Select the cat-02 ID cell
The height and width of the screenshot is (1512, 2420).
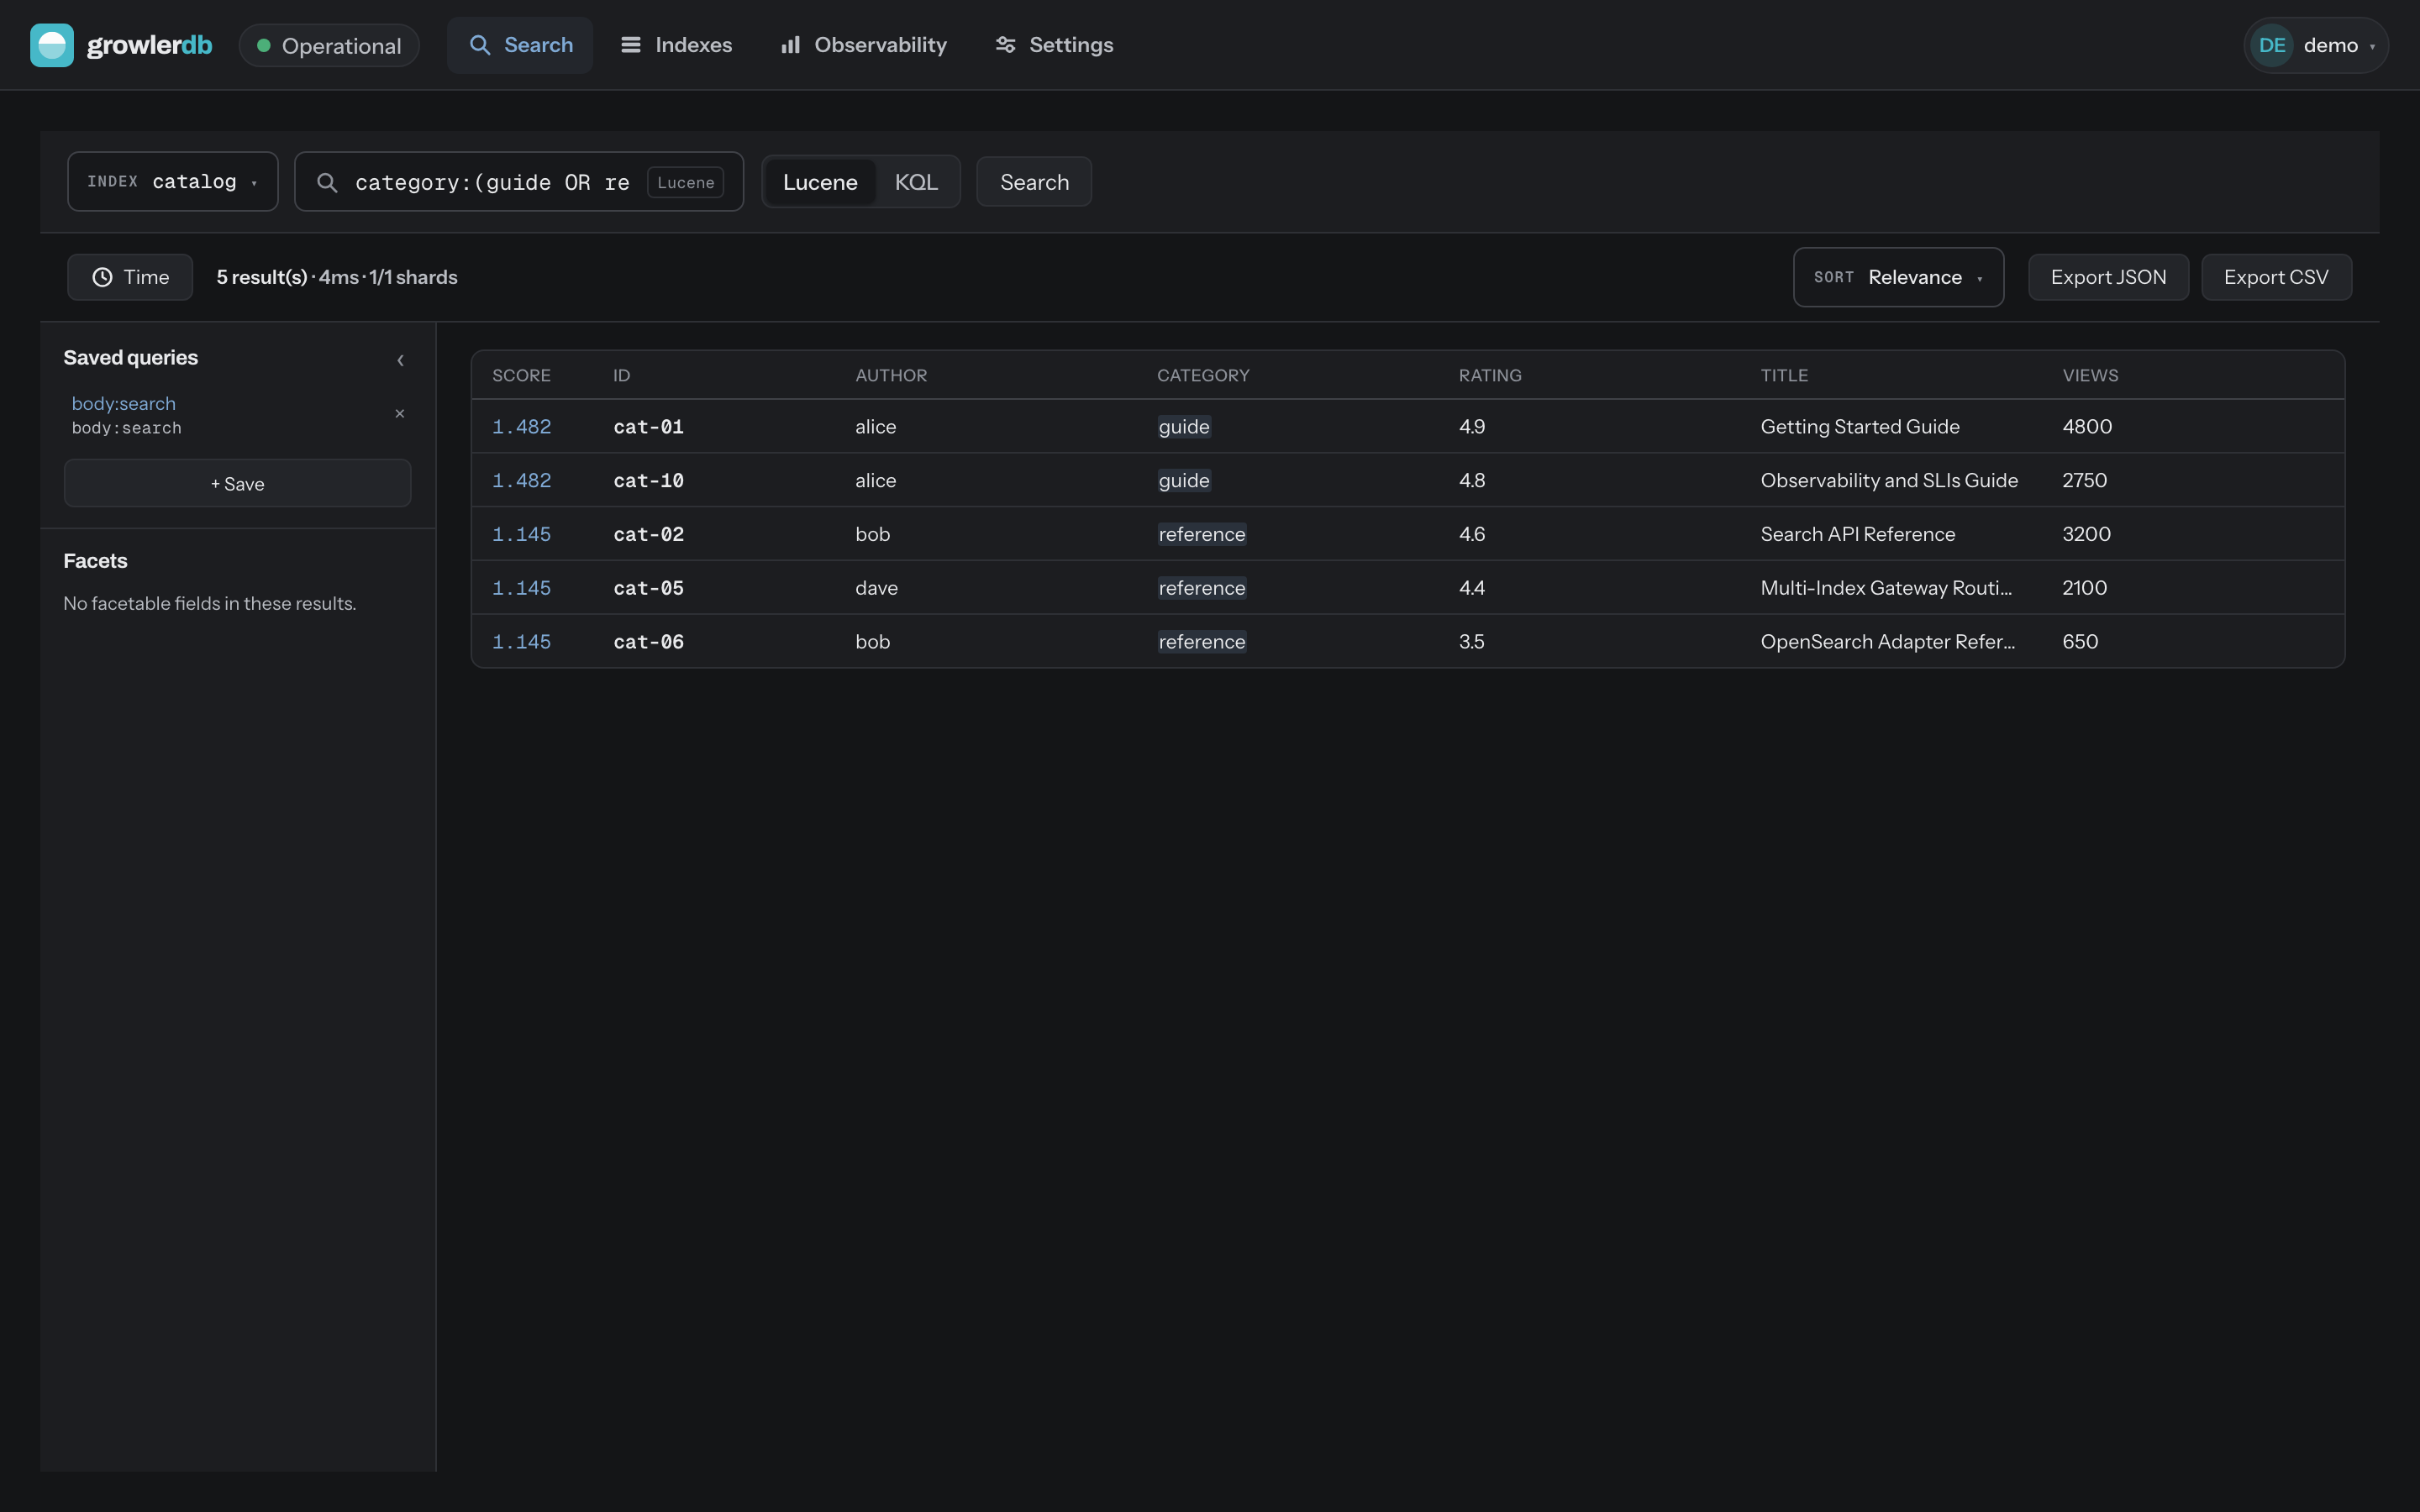point(648,535)
